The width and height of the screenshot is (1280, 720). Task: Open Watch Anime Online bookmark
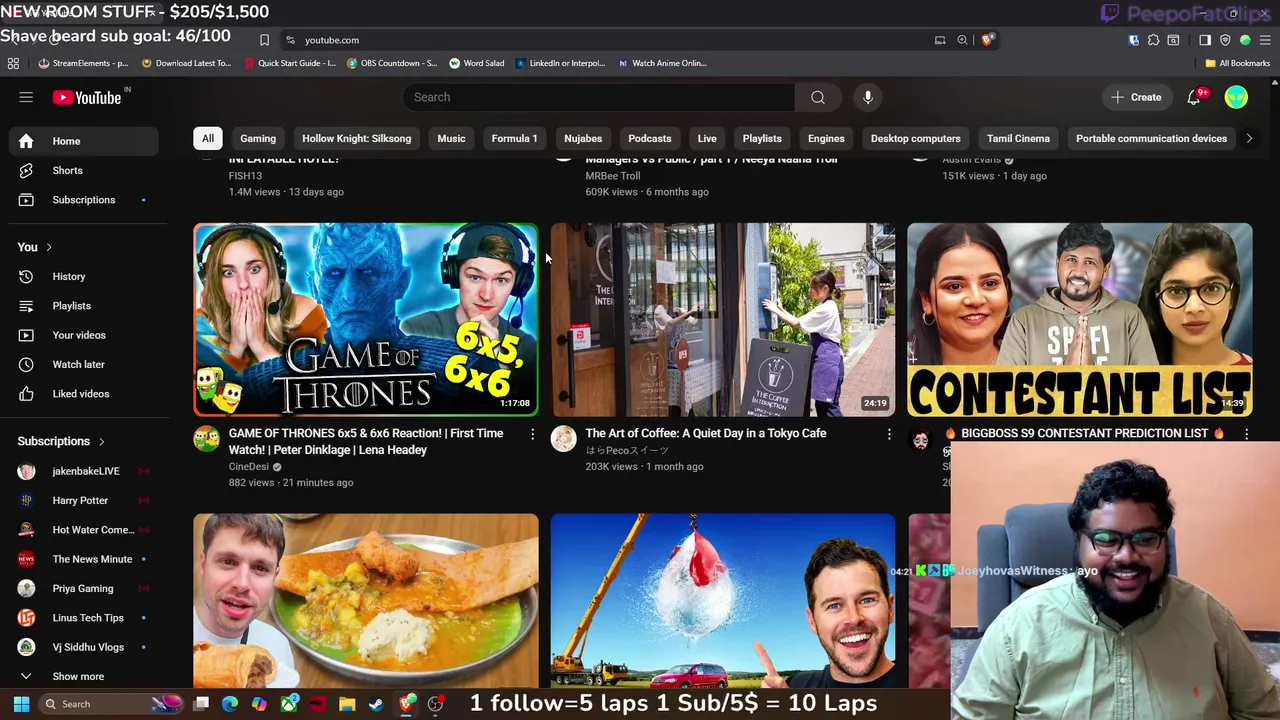[661, 63]
